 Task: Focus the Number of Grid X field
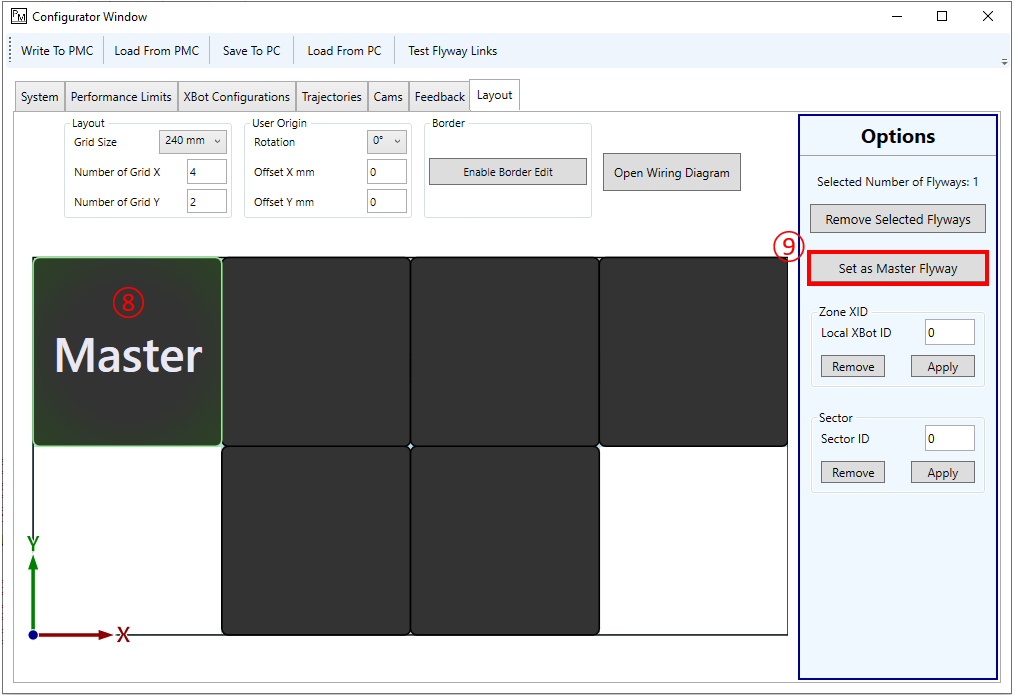206,172
